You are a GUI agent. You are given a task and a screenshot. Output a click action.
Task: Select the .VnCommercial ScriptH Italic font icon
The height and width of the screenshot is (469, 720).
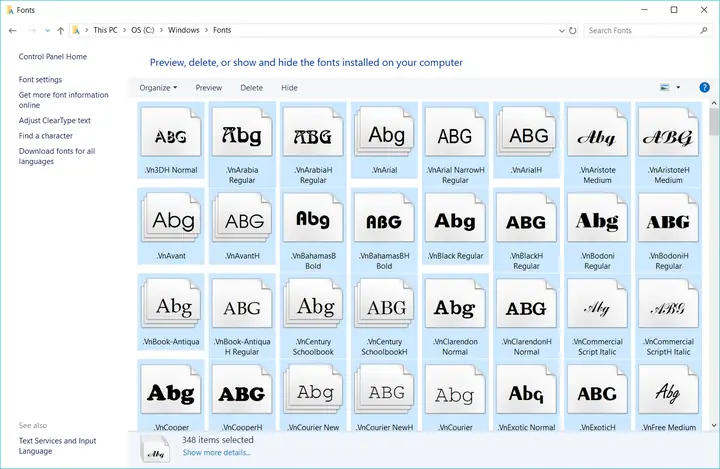(669, 304)
